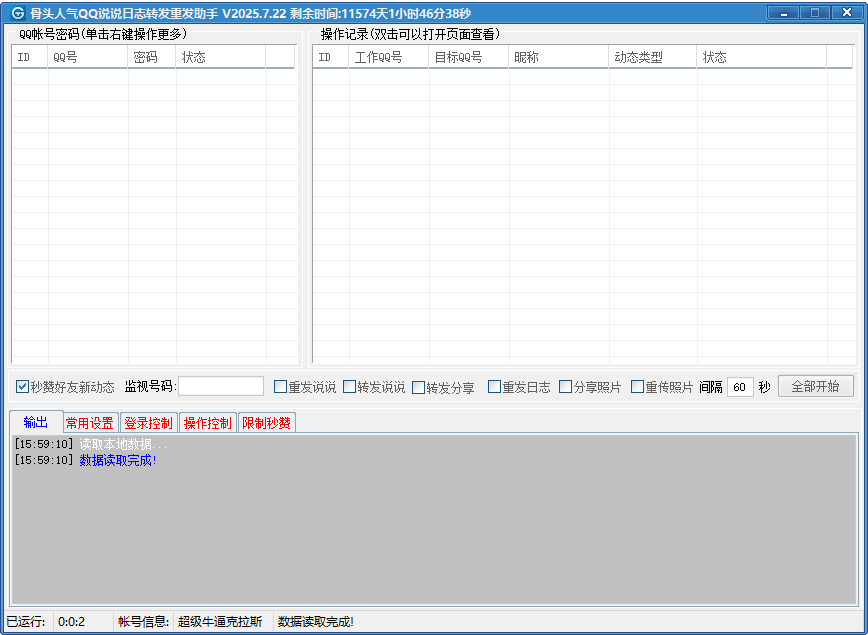Toggle the 转发说说 checkbox
868x635 pixels.
[x=350, y=387]
